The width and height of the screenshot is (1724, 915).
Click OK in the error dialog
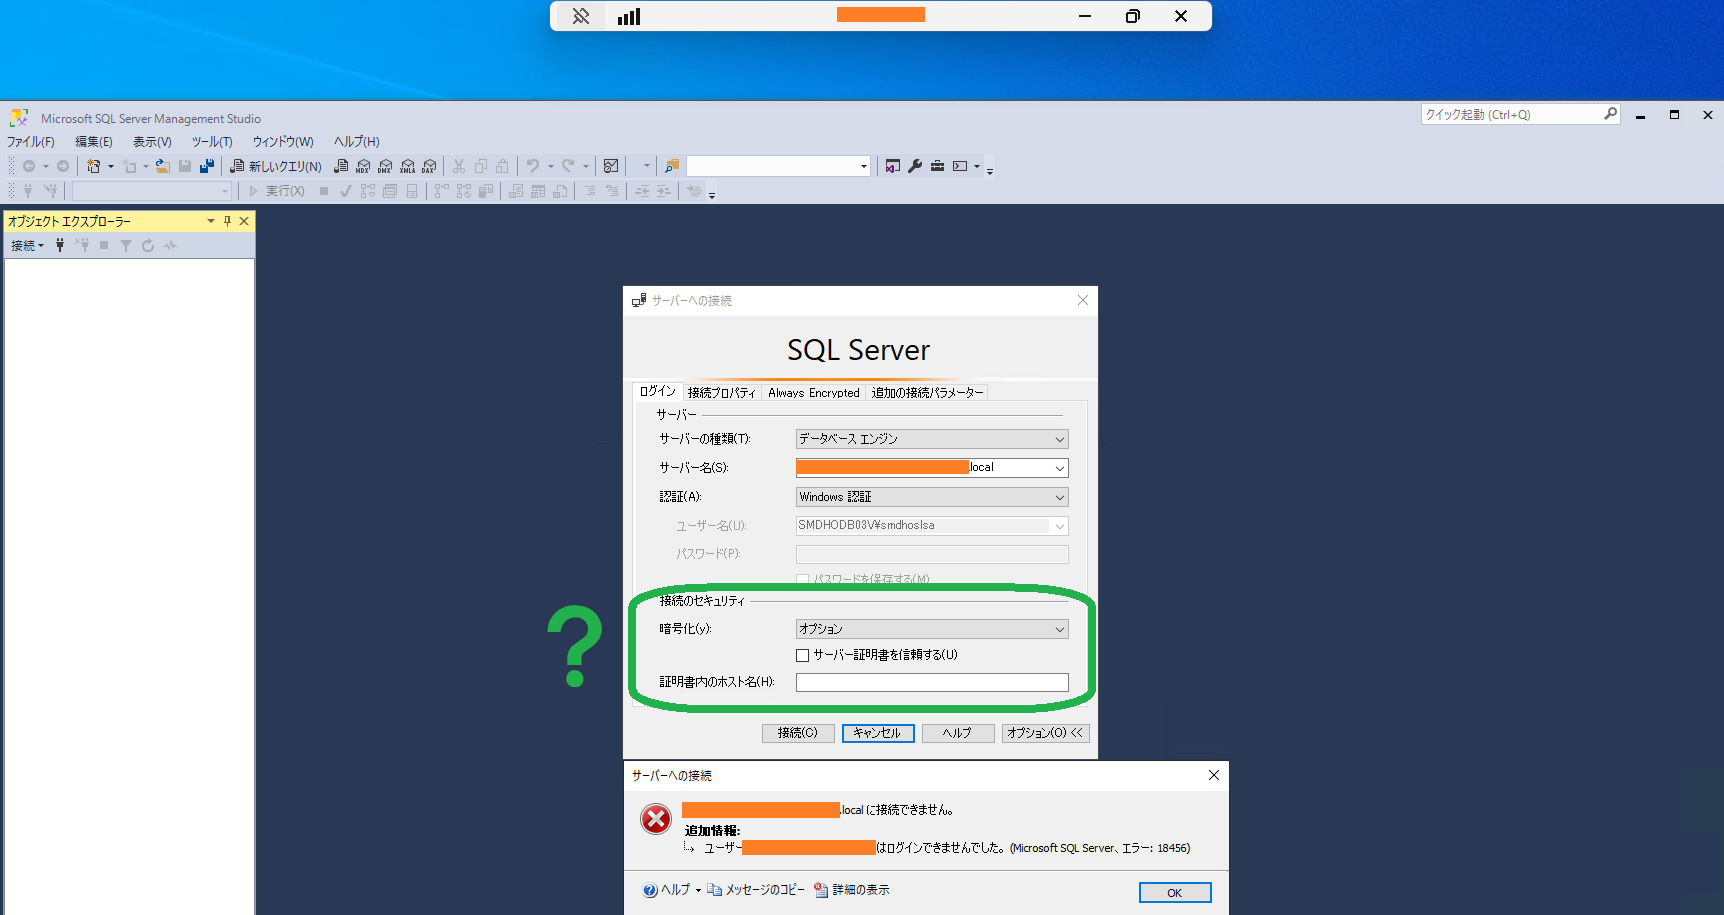pos(1175,893)
